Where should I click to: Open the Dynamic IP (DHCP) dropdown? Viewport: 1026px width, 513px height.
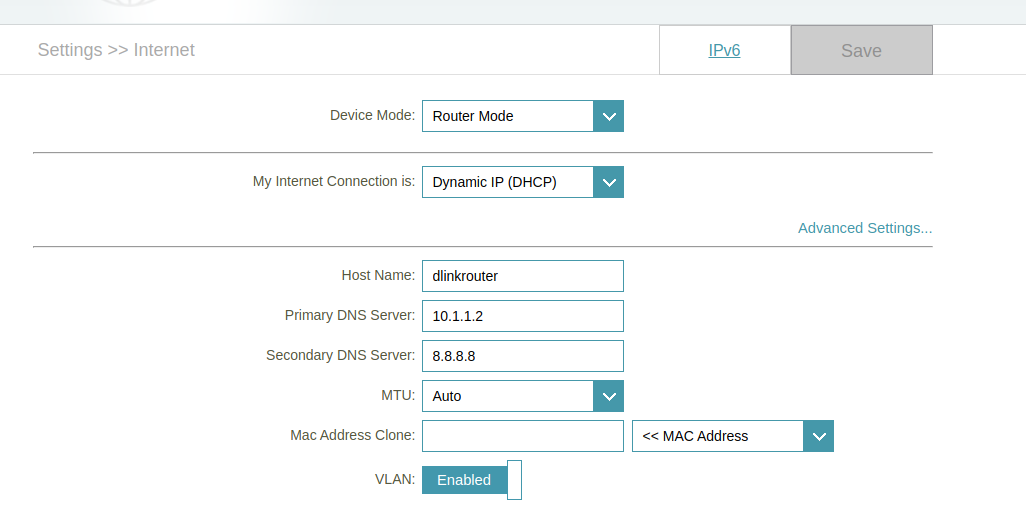tap(523, 182)
